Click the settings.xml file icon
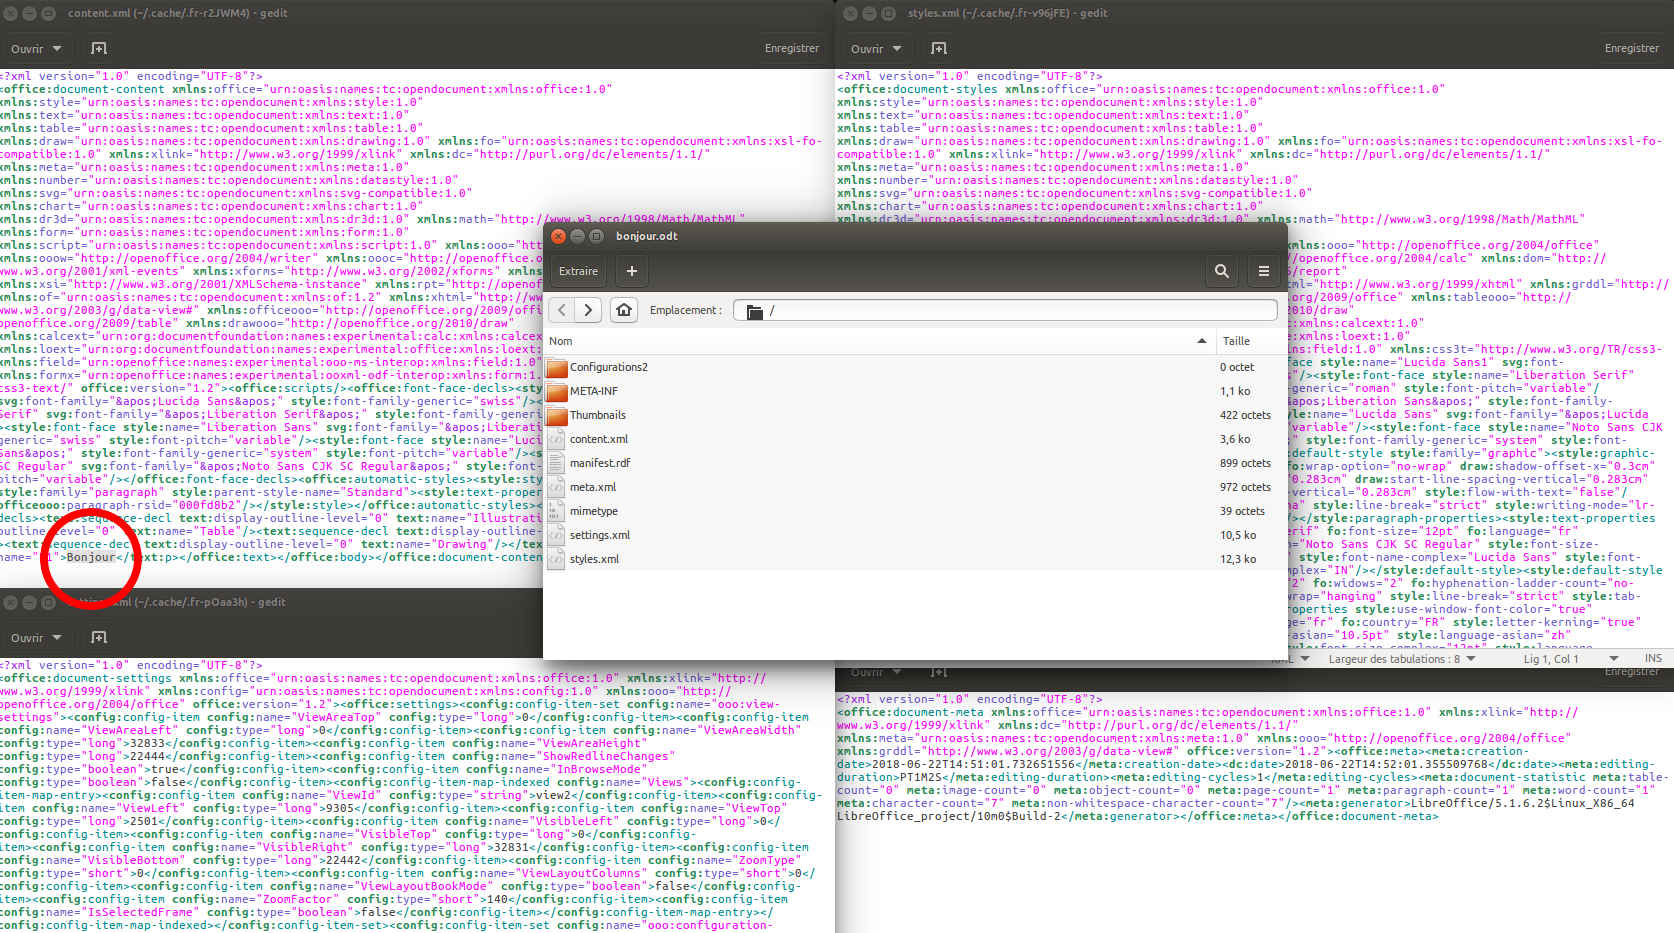This screenshot has width=1674, height=933. tap(557, 535)
